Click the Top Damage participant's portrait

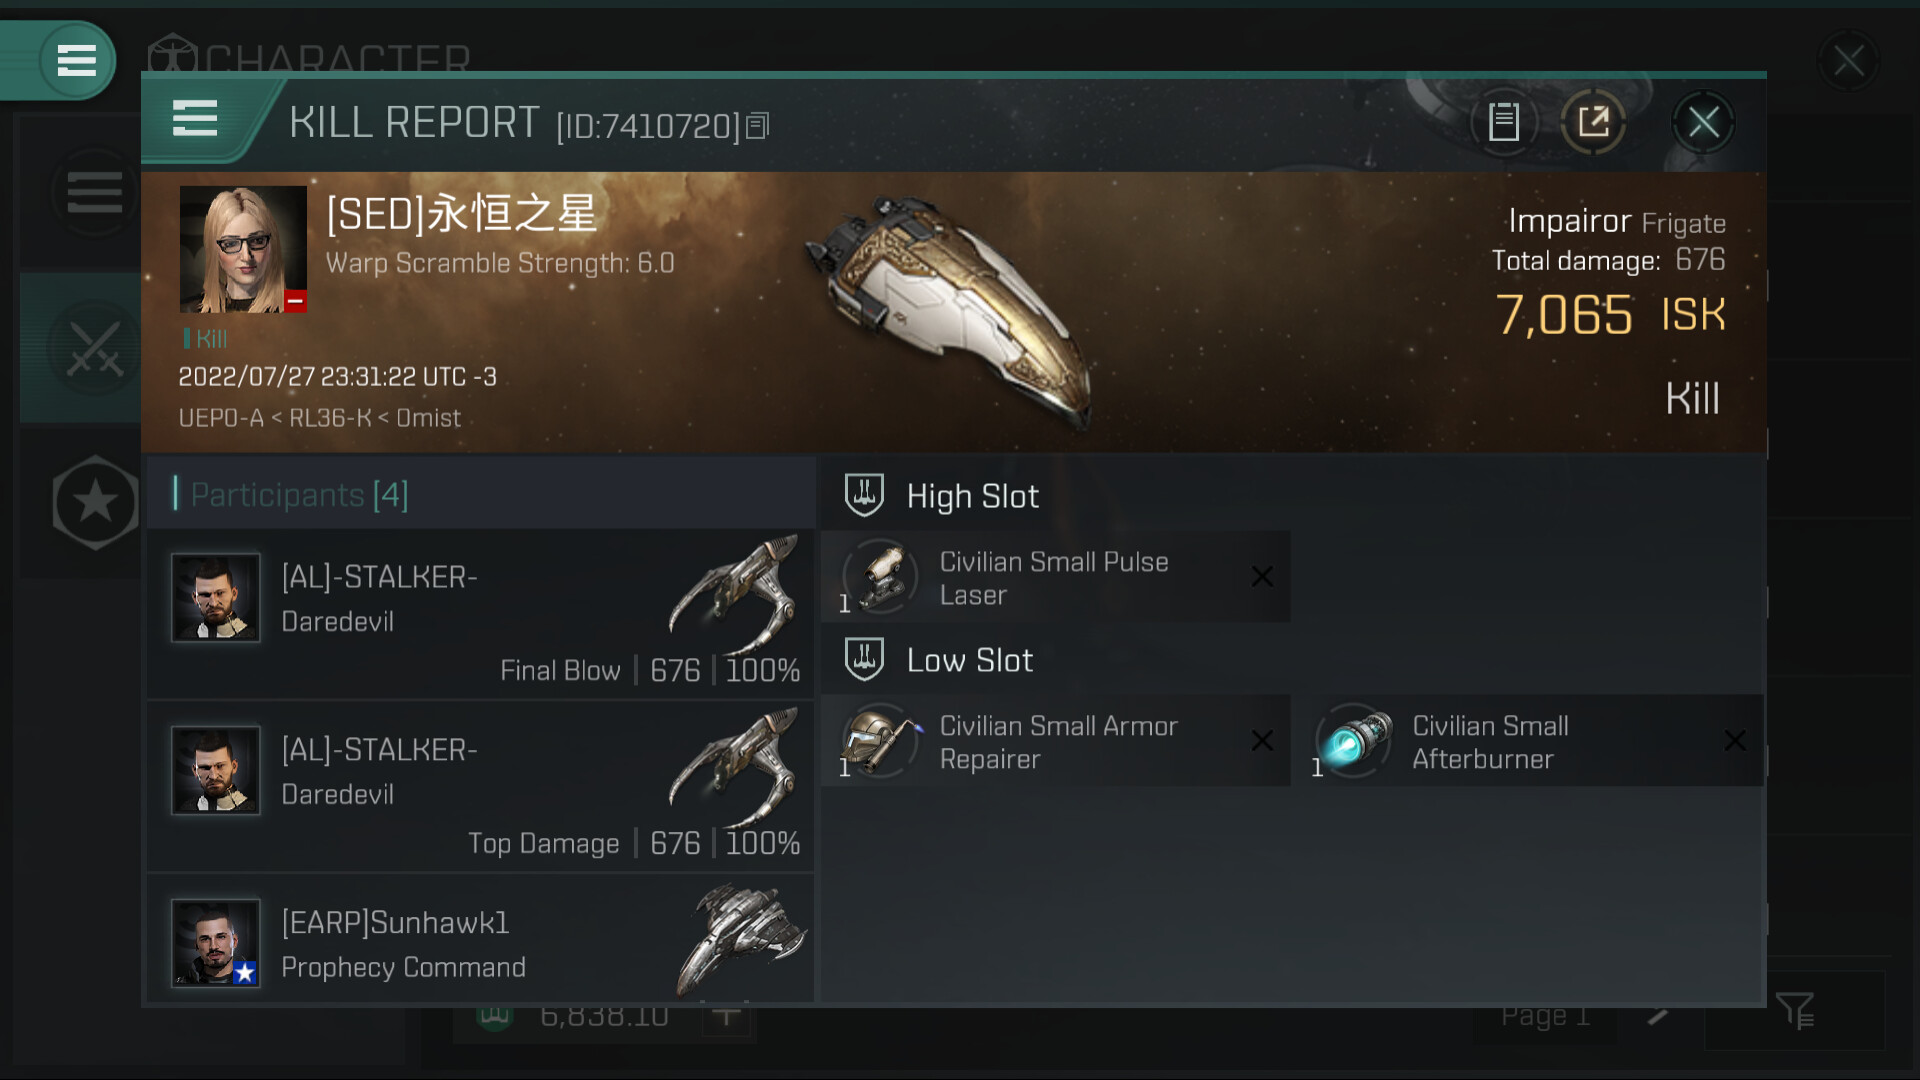tap(215, 770)
